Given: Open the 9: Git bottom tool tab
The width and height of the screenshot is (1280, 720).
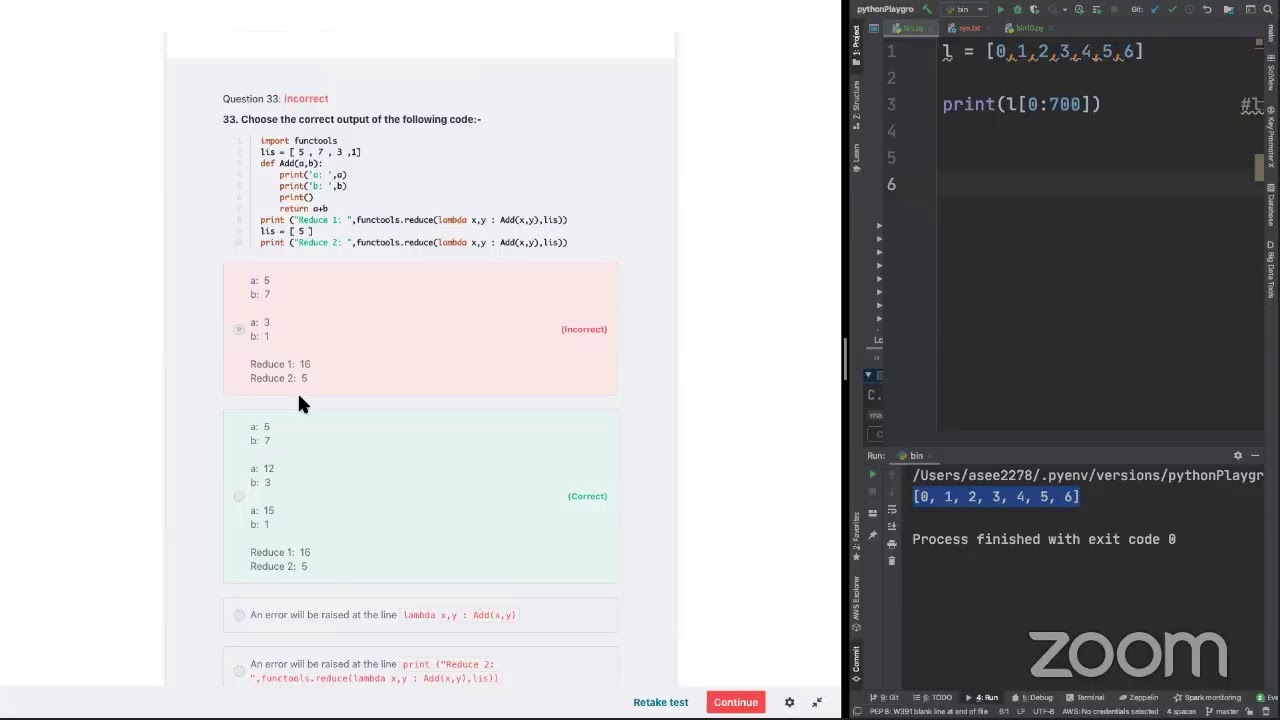Looking at the screenshot, I should (x=884, y=698).
